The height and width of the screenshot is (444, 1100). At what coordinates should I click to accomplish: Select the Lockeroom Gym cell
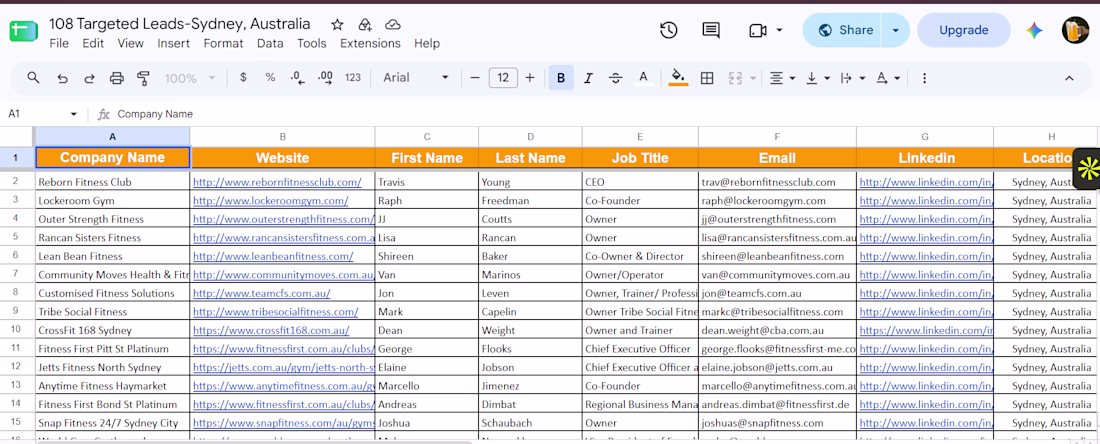pos(112,201)
